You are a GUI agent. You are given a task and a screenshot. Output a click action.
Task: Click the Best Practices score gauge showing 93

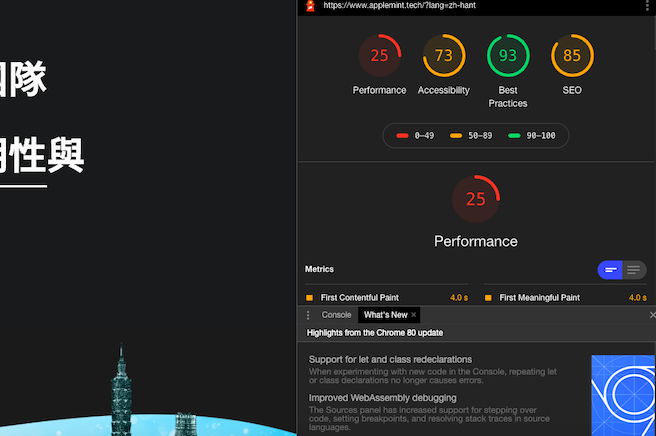(x=508, y=56)
